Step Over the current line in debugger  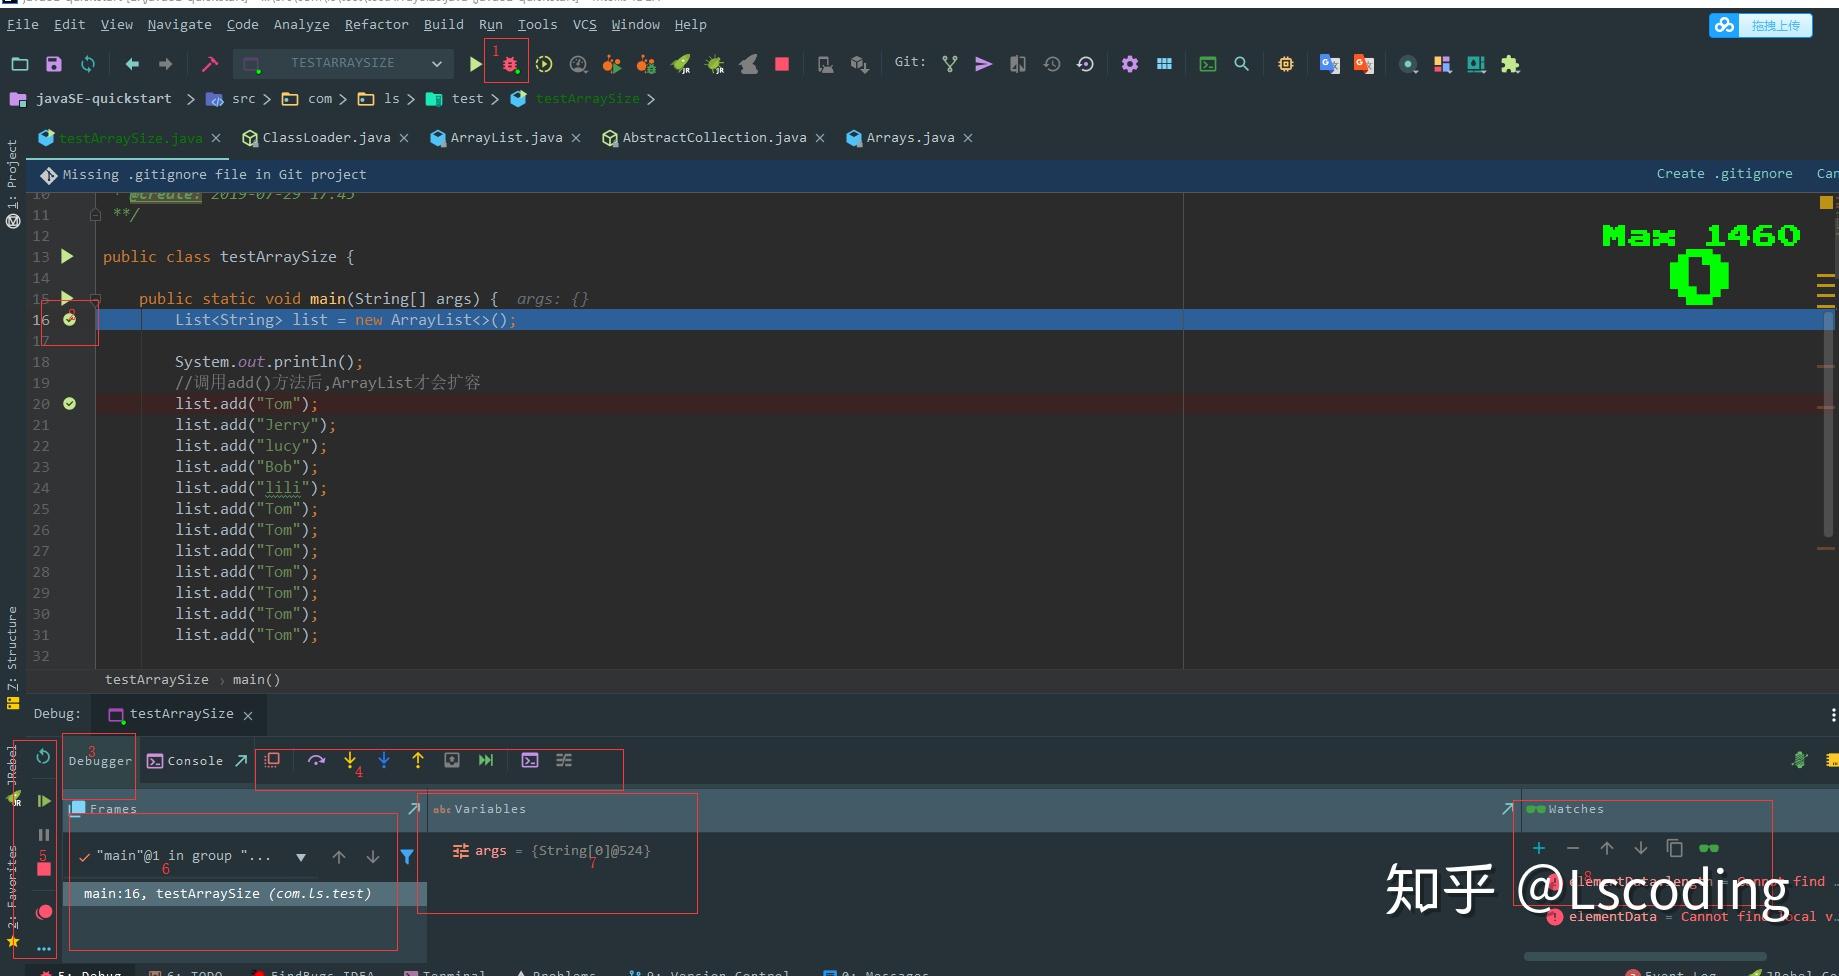[x=316, y=760]
